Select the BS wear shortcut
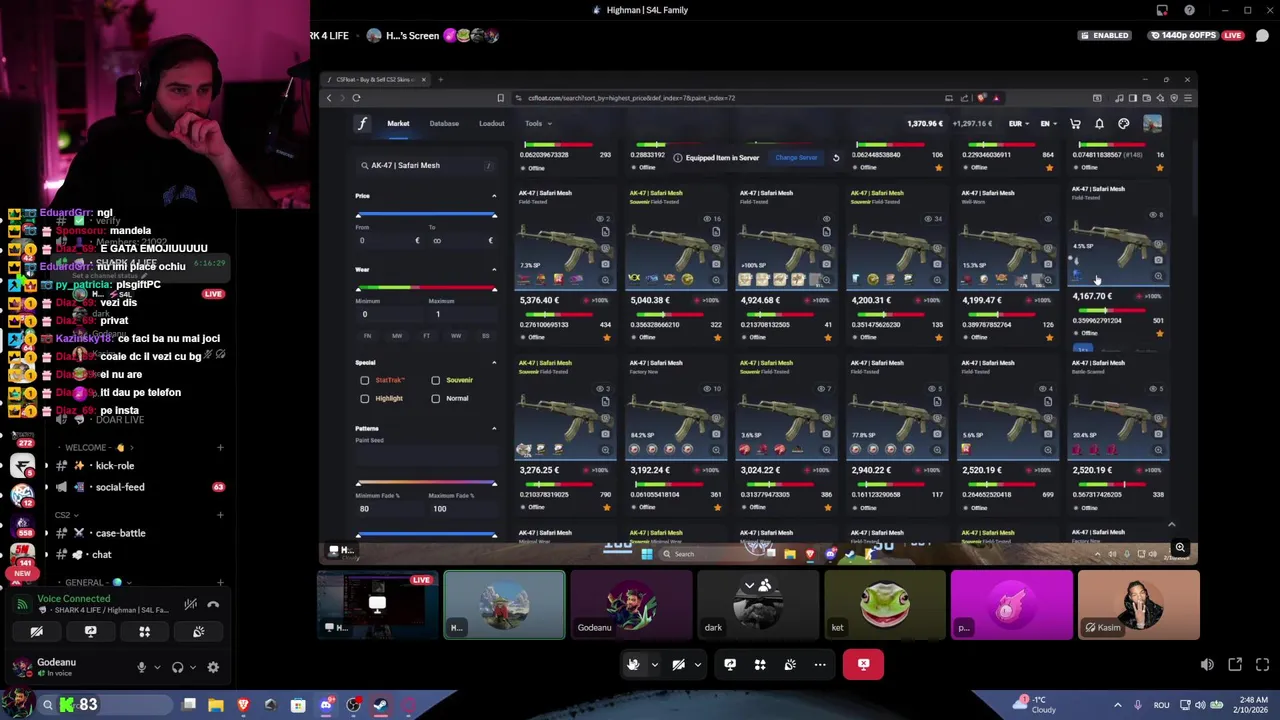The width and height of the screenshot is (1280, 720). pos(486,336)
